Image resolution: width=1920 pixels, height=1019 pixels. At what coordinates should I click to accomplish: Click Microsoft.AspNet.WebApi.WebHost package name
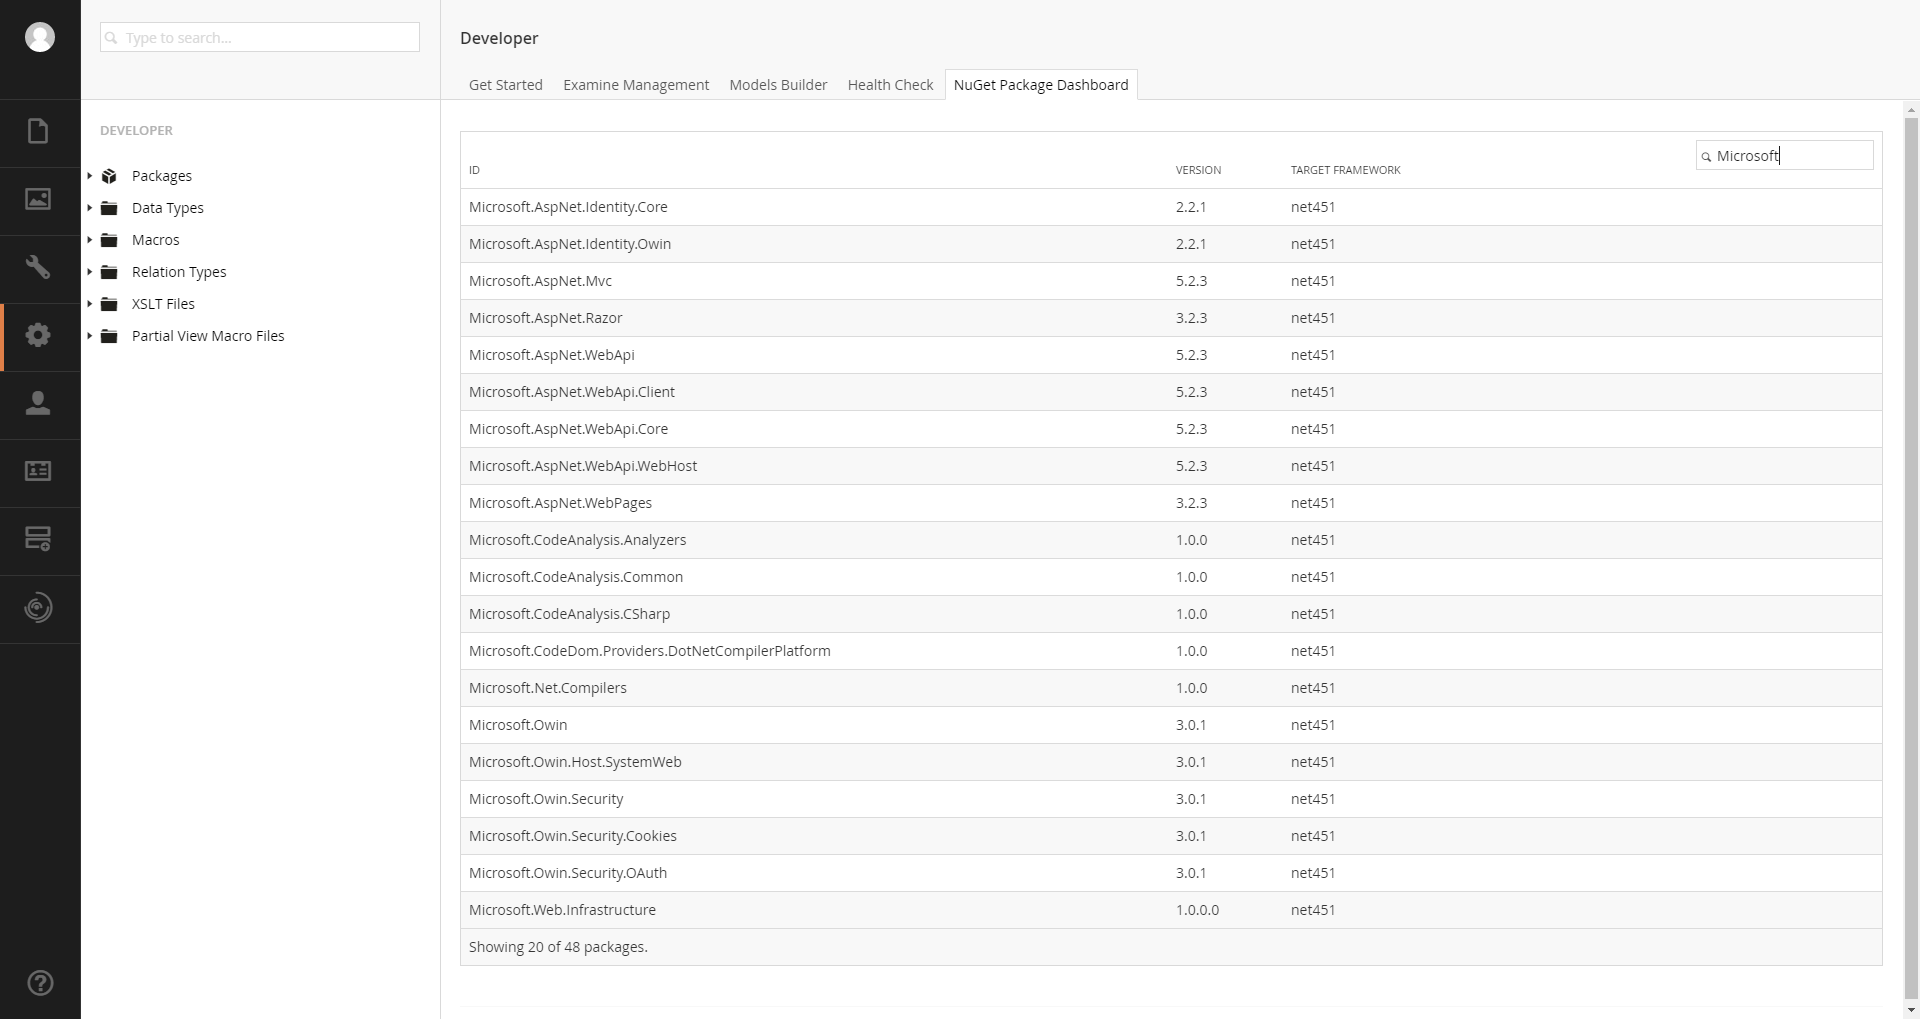pyautogui.click(x=583, y=466)
